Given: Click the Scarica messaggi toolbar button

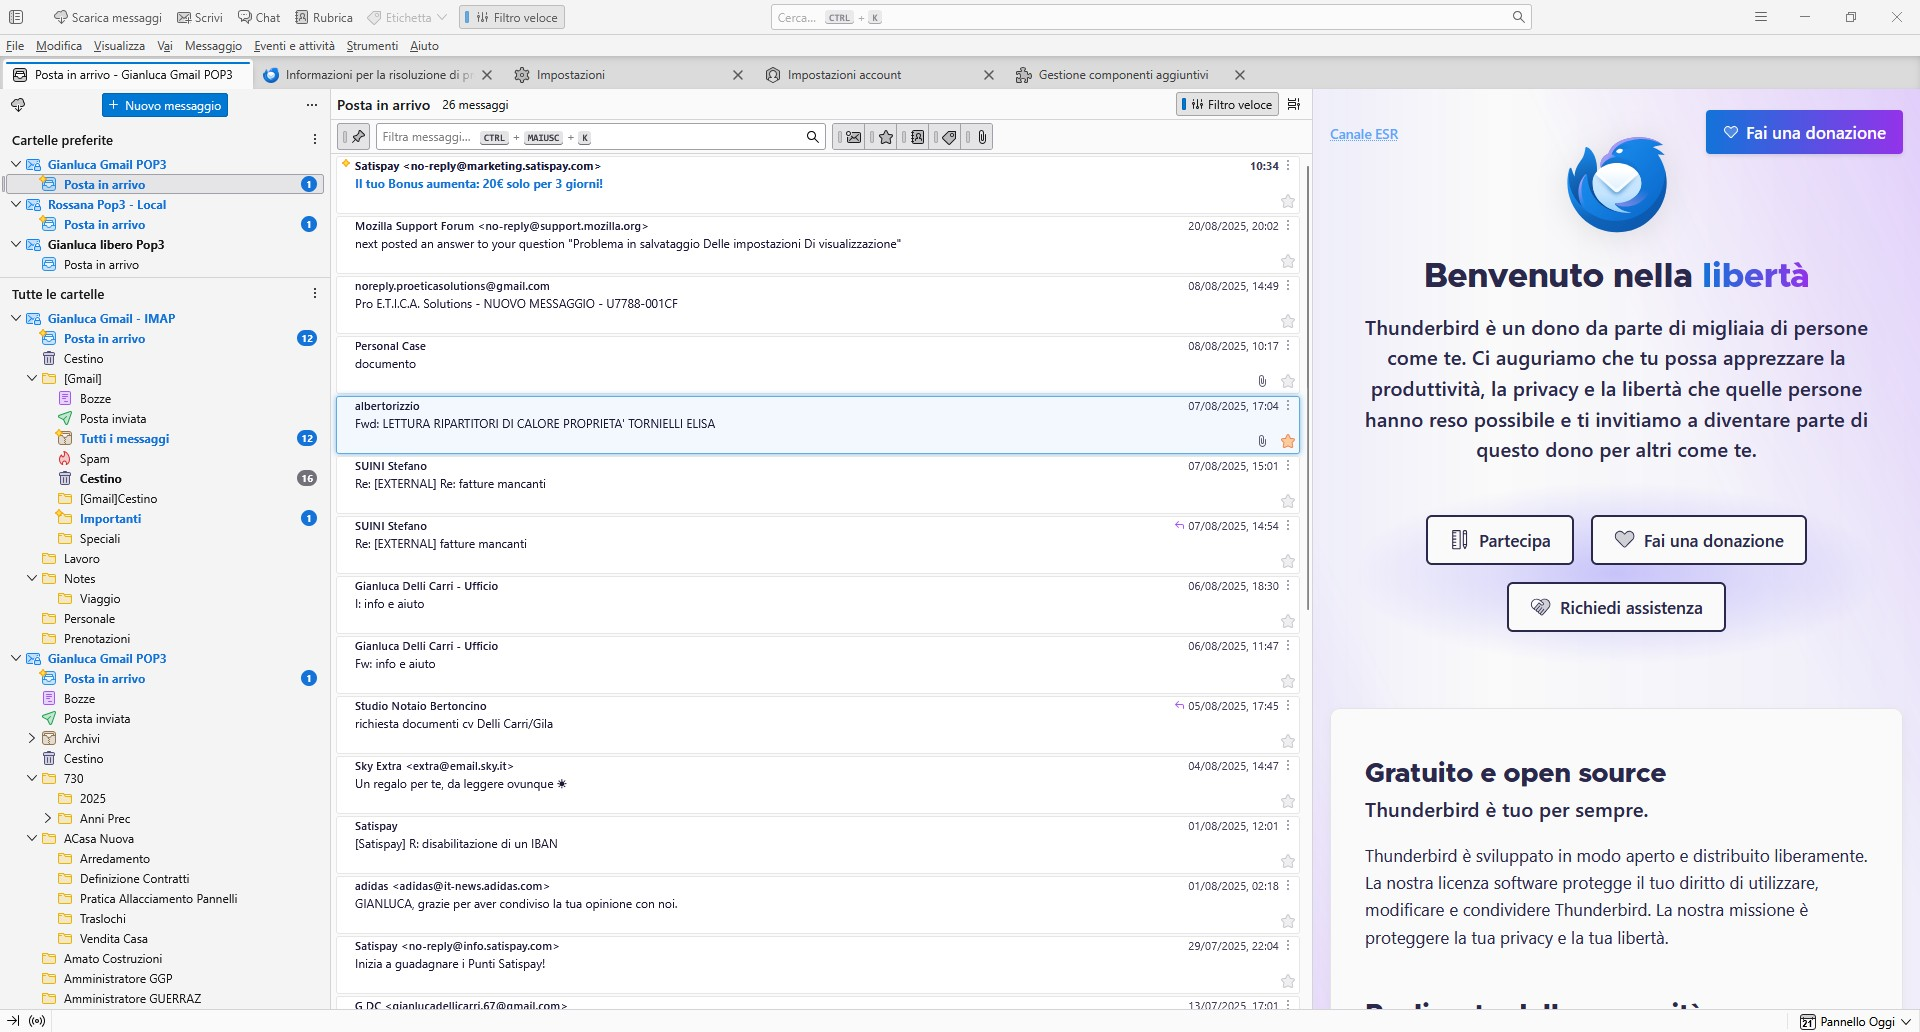Looking at the screenshot, I should pos(108,17).
